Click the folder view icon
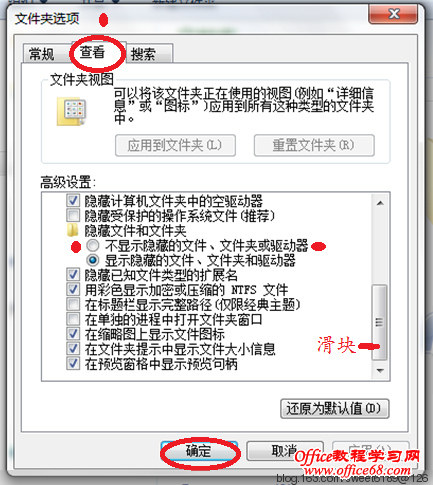This screenshot has height=485, width=433. [x=72, y=111]
